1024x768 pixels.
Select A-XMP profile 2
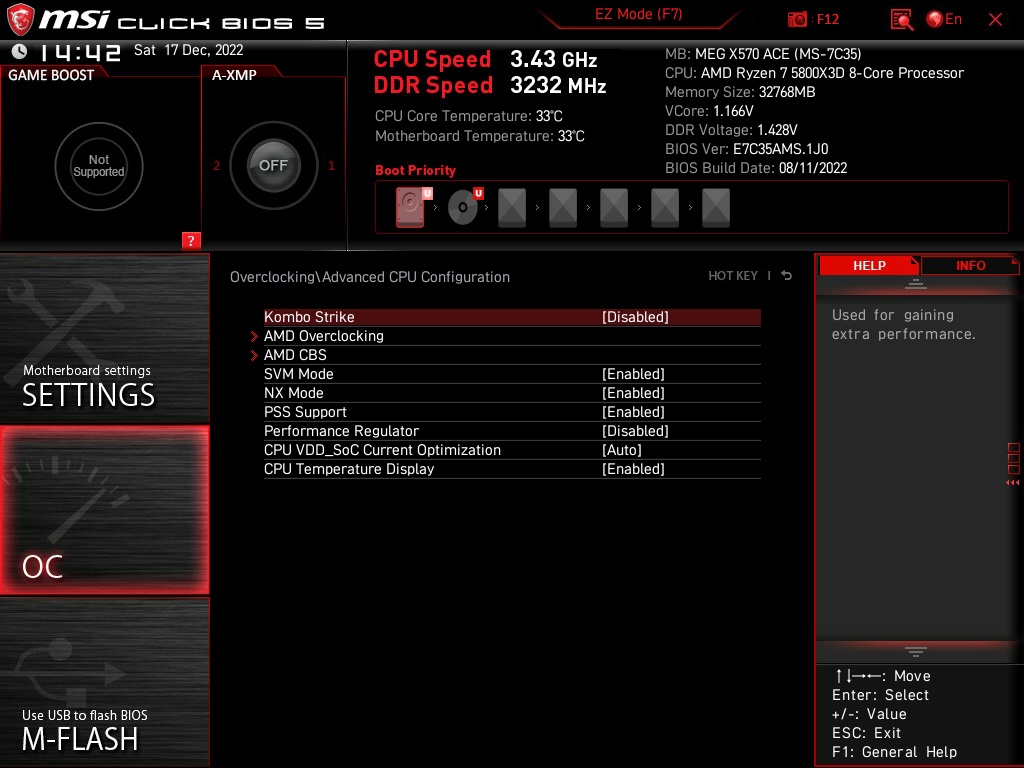point(216,166)
